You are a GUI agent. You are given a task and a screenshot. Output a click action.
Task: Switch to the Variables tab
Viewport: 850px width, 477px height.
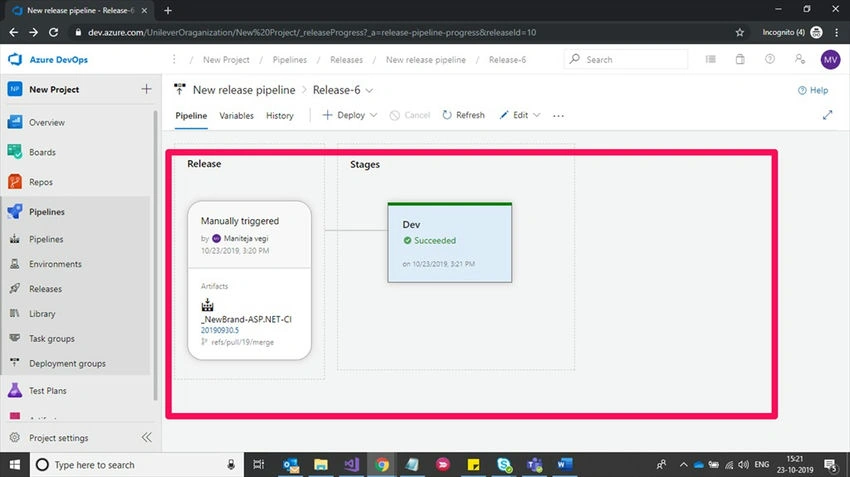(x=236, y=115)
